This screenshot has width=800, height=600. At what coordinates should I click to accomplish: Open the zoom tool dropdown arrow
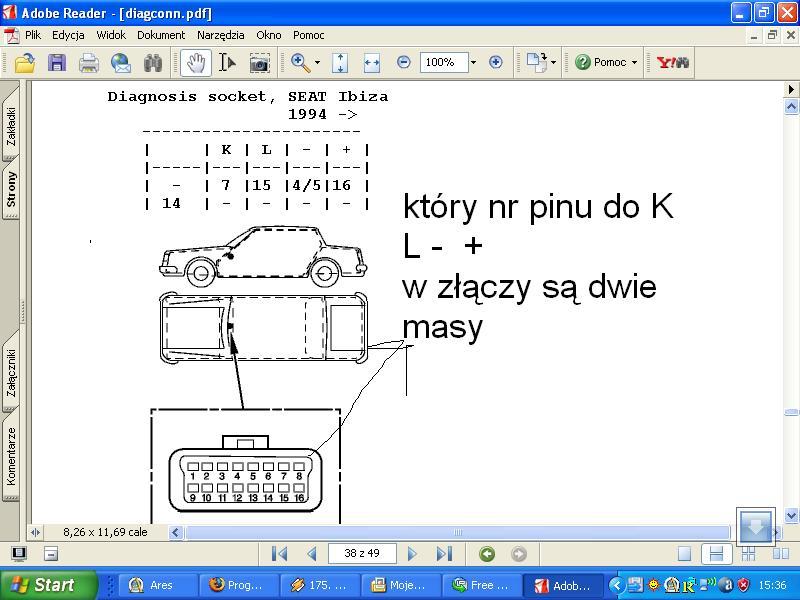[x=317, y=63]
